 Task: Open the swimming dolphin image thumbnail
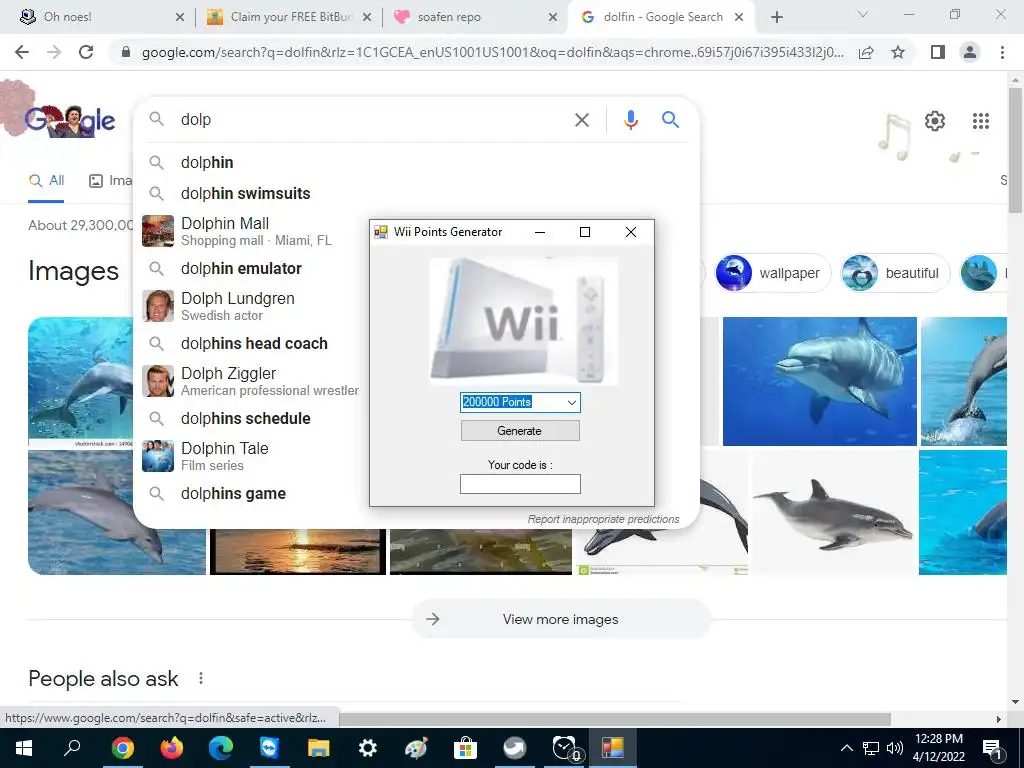pyautogui.click(x=820, y=381)
